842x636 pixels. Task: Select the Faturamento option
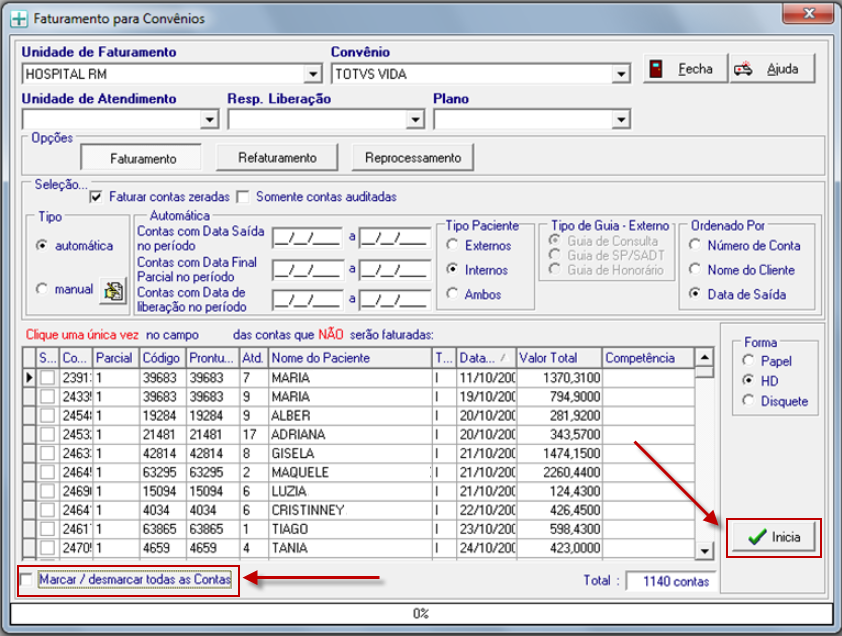click(141, 158)
